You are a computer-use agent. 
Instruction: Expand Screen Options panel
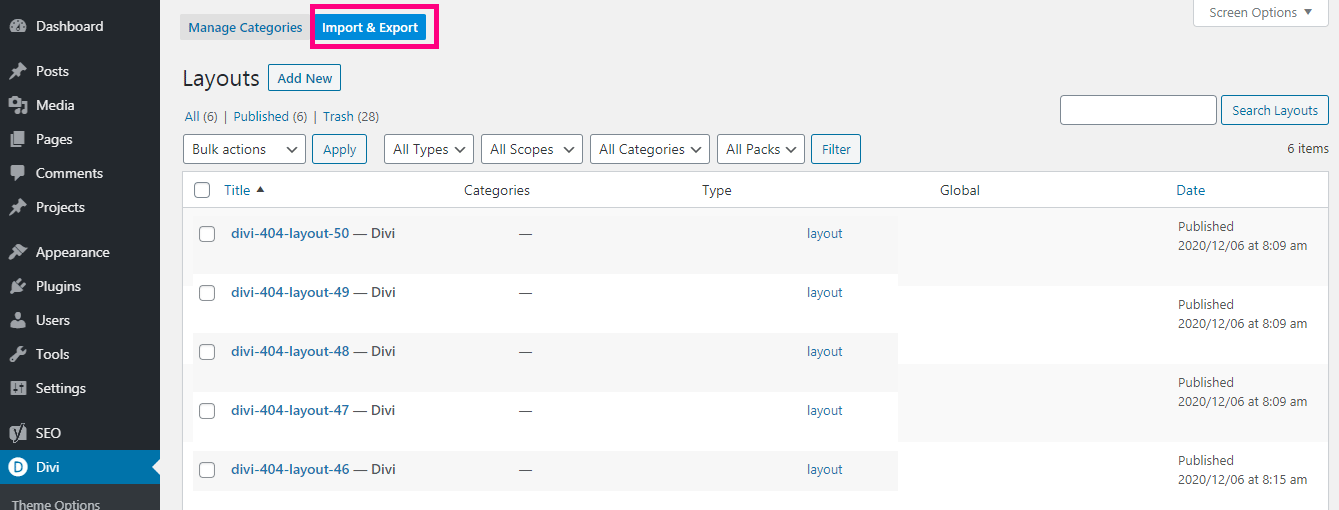1261,13
